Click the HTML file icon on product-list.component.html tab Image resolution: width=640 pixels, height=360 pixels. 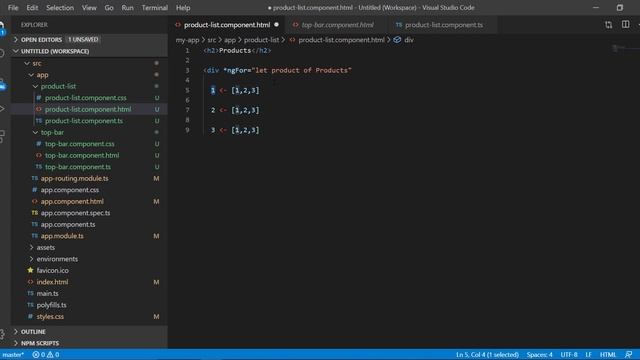pos(178,25)
